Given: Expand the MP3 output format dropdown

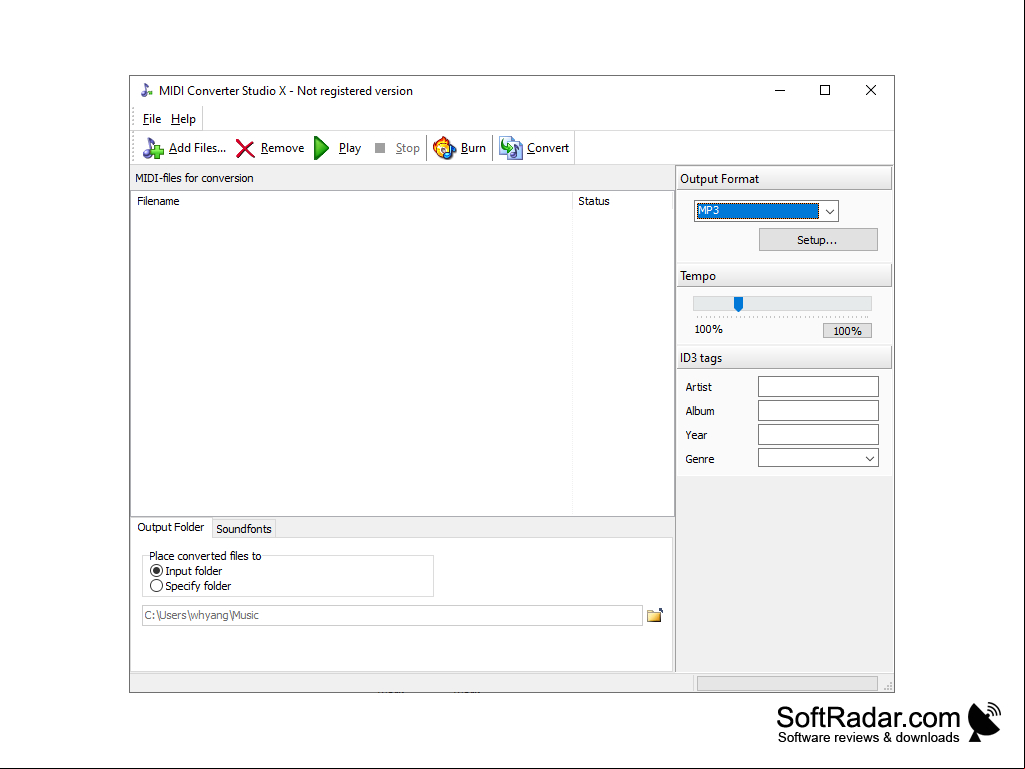Looking at the screenshot, I should (x=830, y=211).
